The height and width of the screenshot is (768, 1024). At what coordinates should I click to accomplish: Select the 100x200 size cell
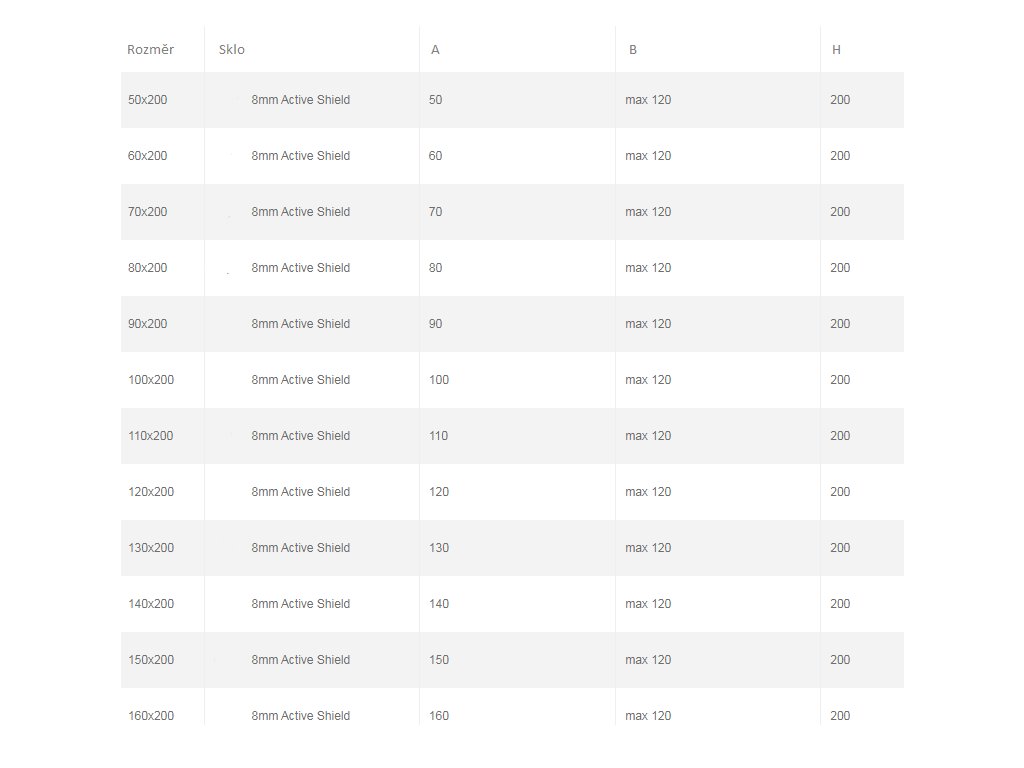pos(151,380)
